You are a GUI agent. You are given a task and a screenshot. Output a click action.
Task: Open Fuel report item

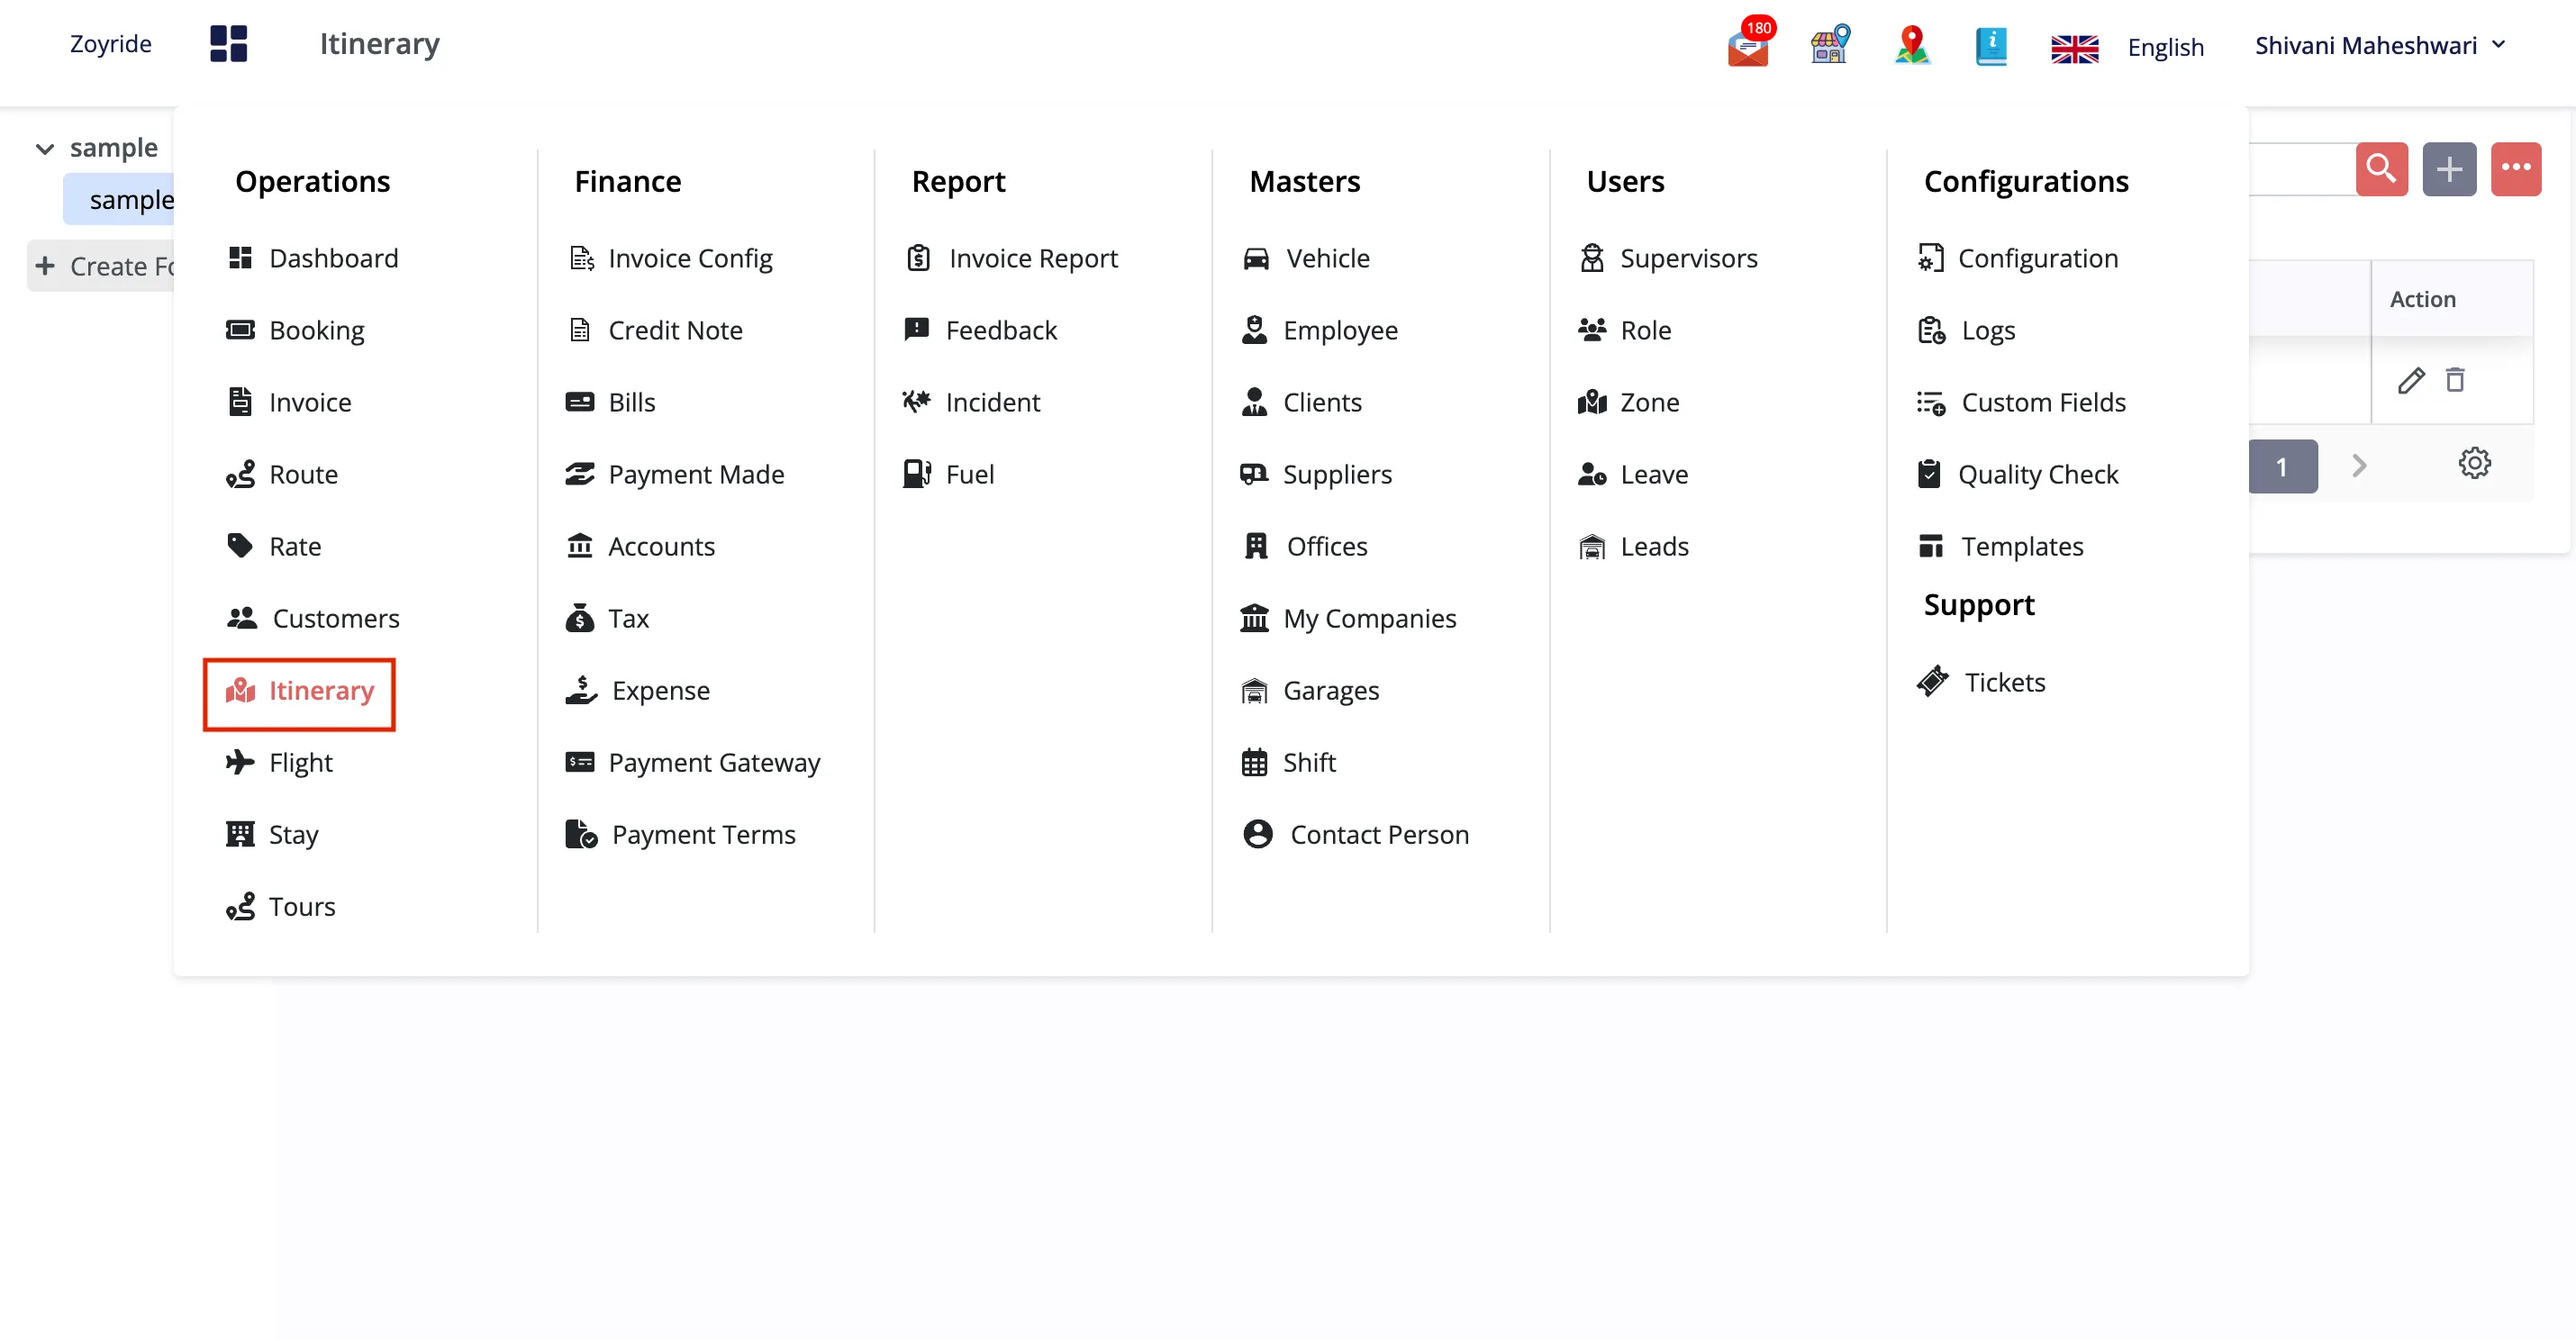click(950, 474)
